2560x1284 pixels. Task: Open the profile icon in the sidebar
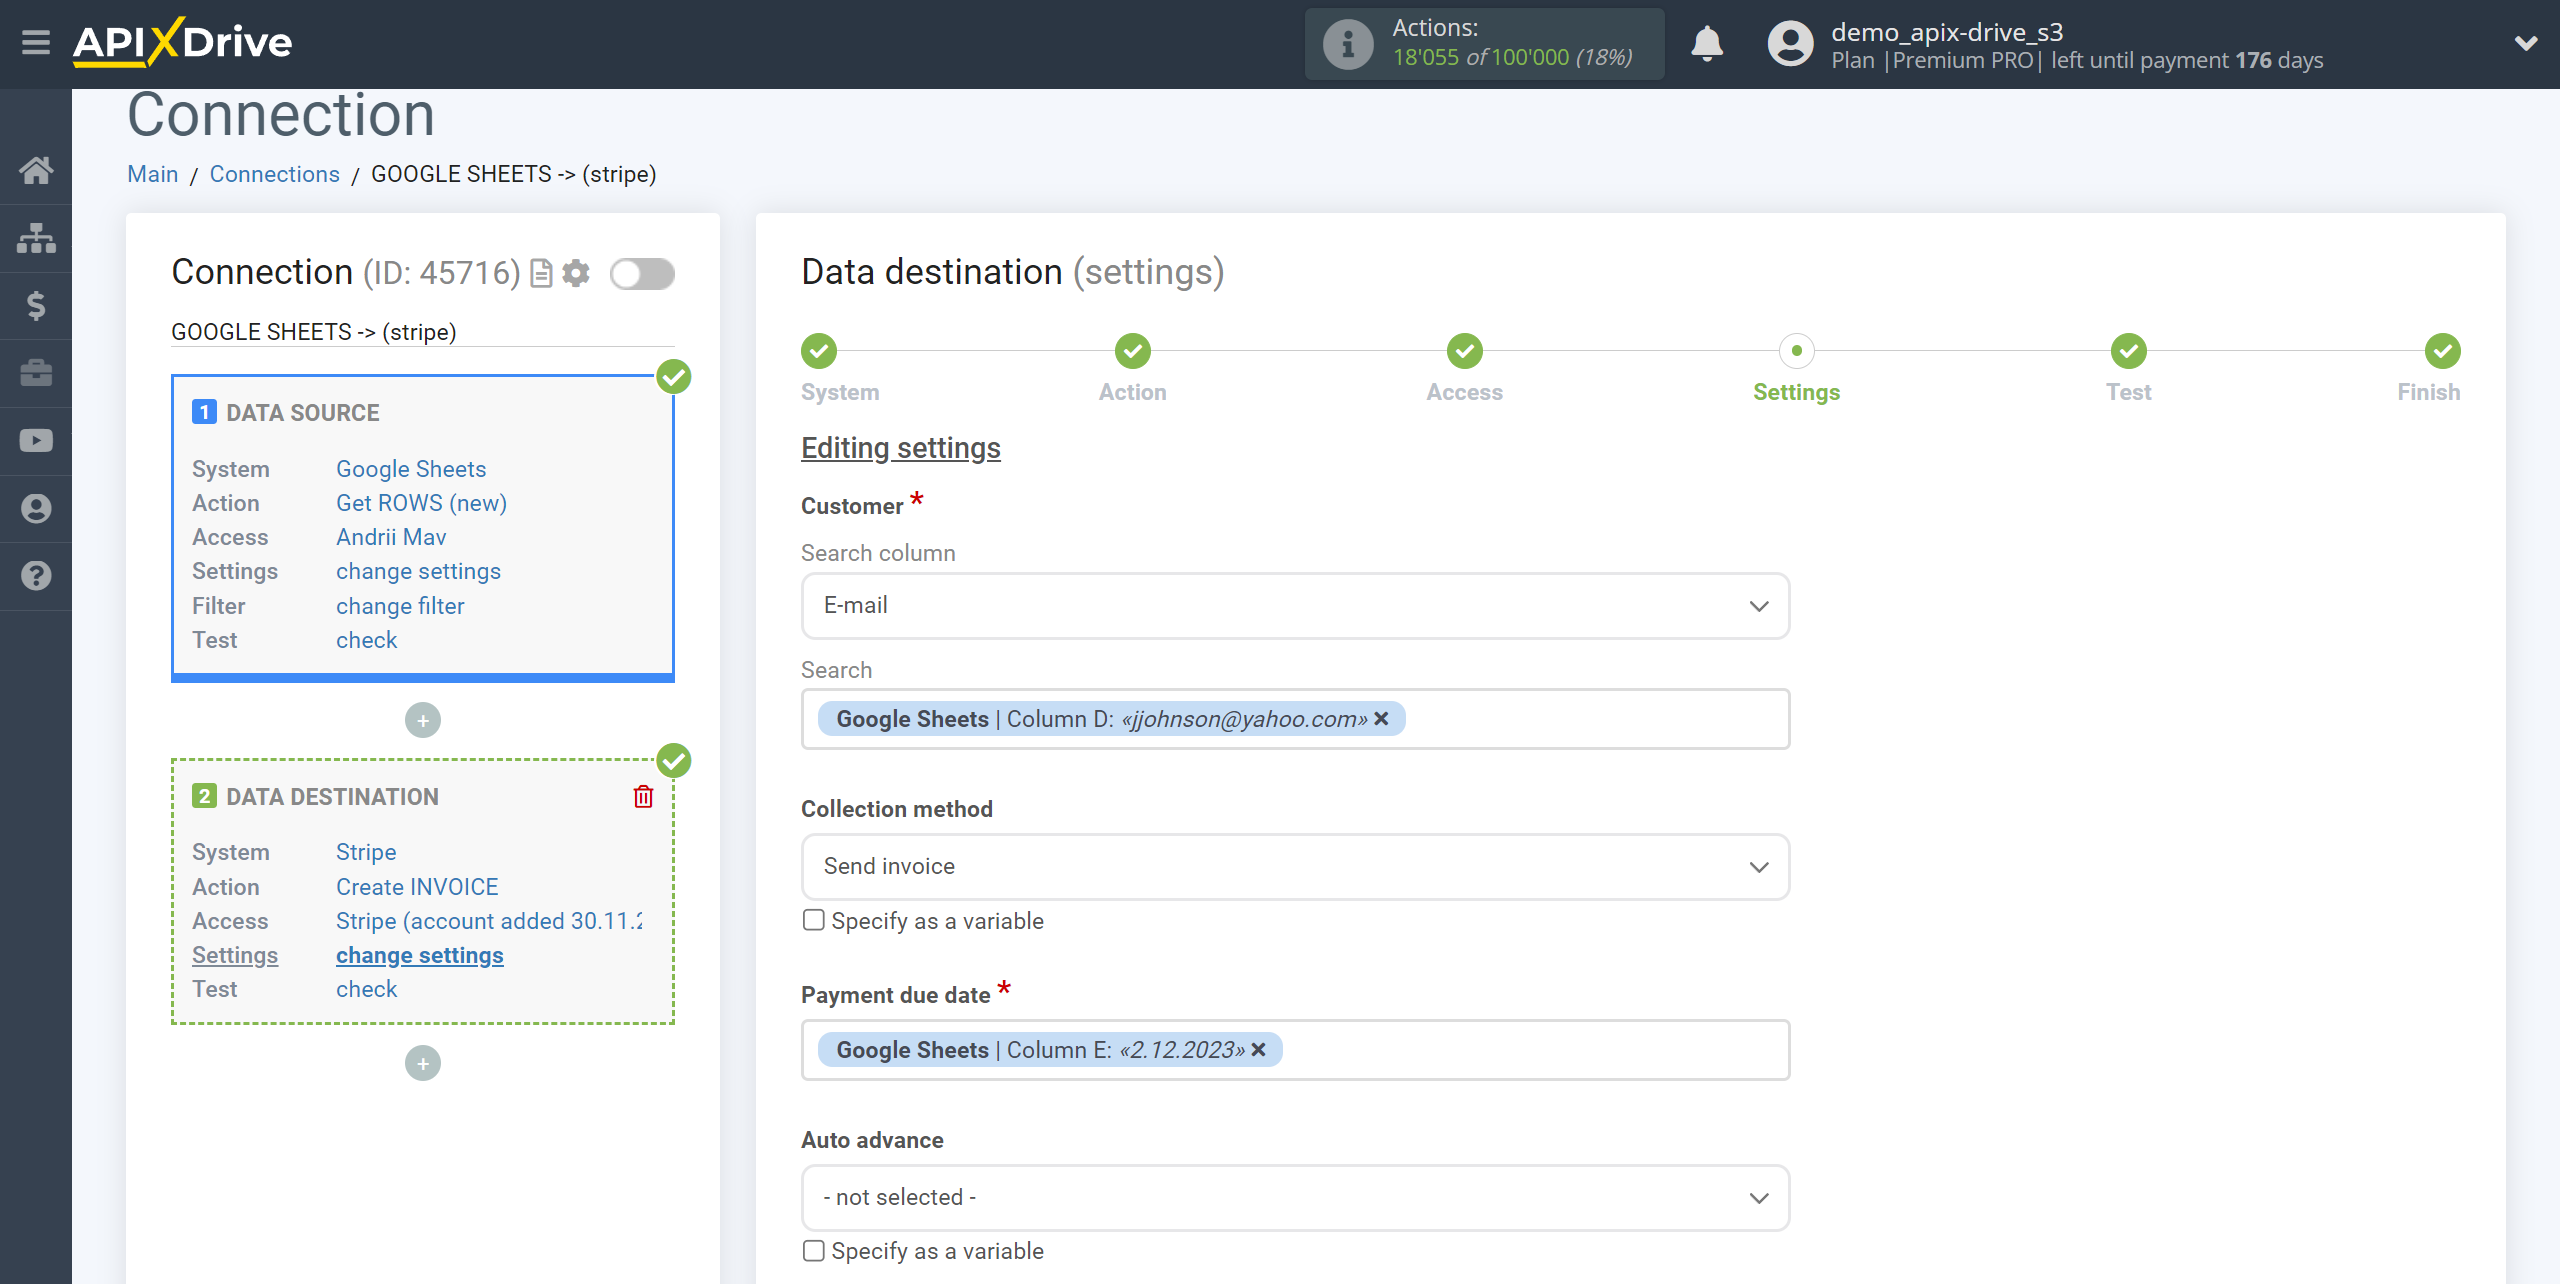36,509
